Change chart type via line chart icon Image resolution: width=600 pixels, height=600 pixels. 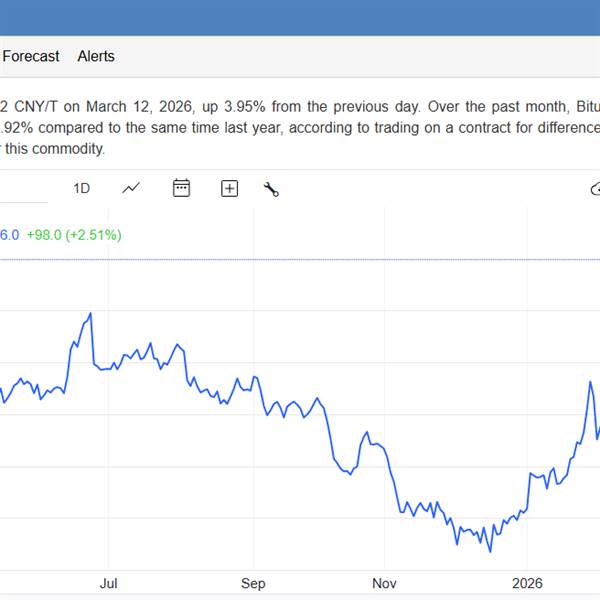pos(131,188)
